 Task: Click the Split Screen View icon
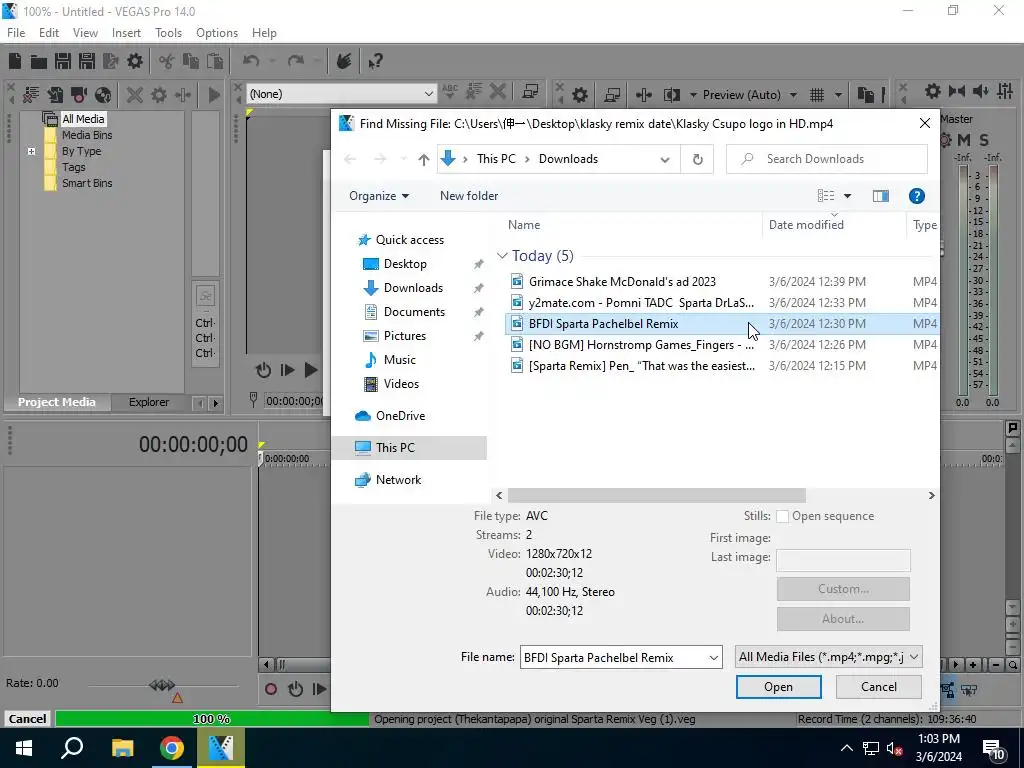671,95
